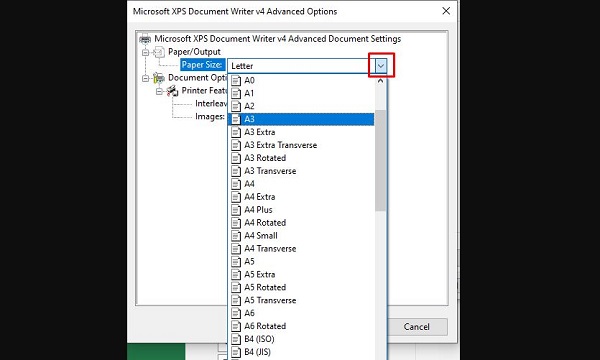Select A6 Rotated paper size

tap(301, 326)
